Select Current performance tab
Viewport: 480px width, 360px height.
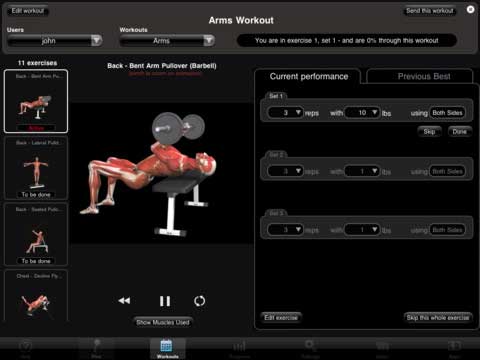tap(308, 76)
